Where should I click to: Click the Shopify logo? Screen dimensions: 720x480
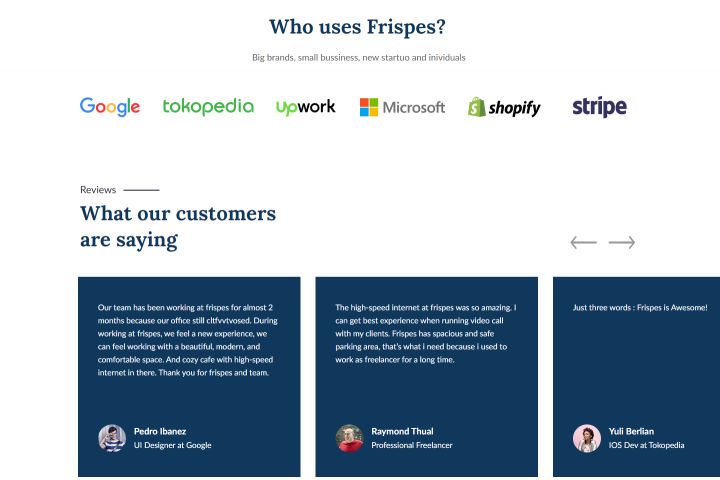pyautogui.click(x=504, y=107)
